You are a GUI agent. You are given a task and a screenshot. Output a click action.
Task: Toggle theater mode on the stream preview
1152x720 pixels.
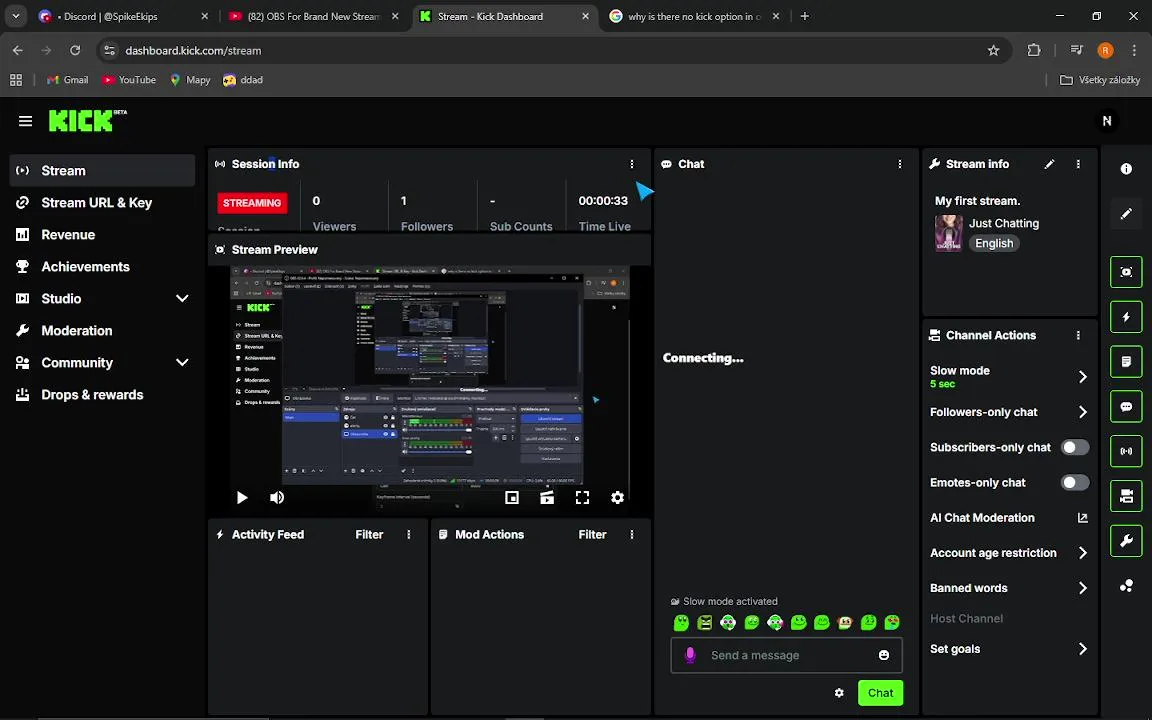point(547,497)
